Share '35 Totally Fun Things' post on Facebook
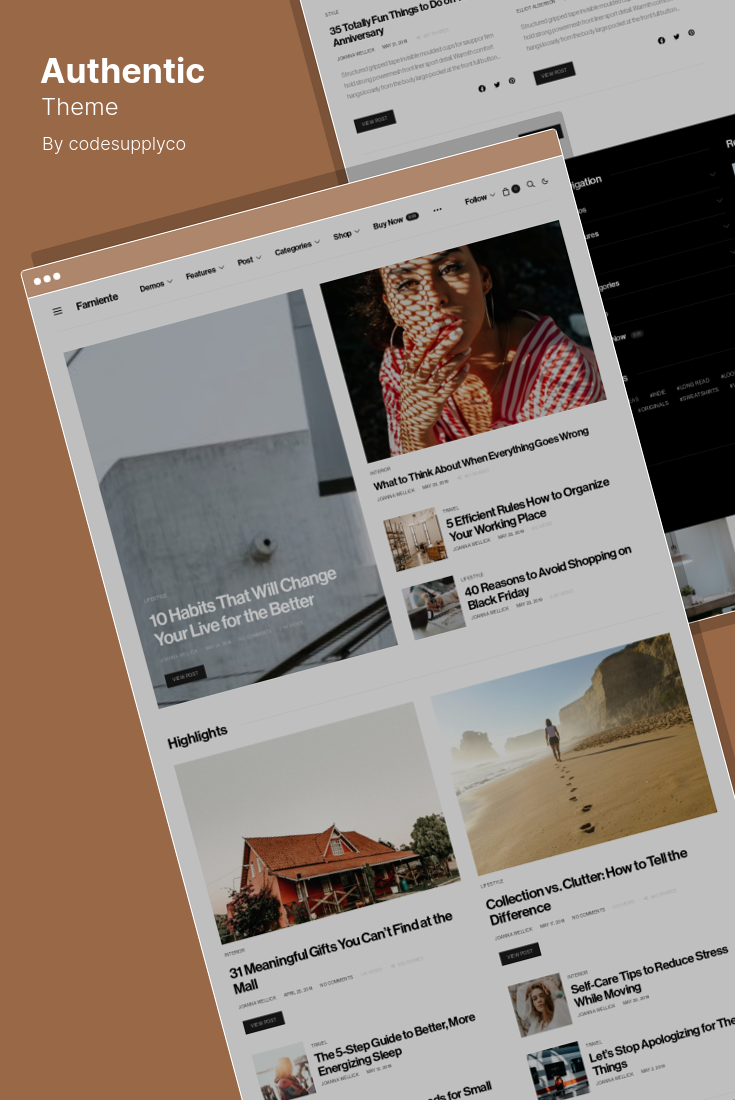 (x=482, y=88)
